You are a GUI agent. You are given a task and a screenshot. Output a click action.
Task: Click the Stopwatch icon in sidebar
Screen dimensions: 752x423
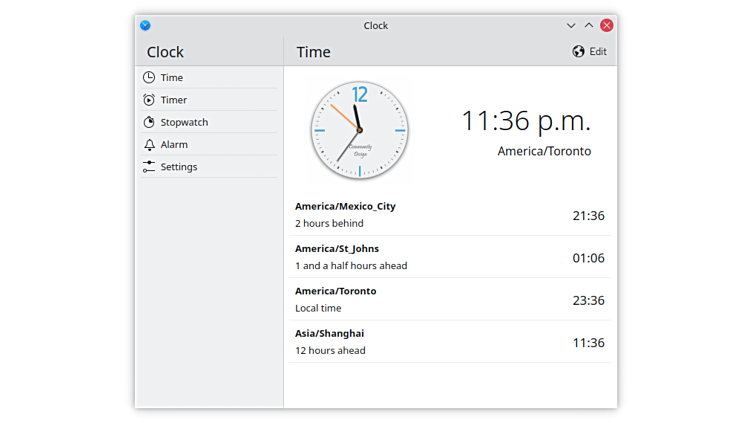[x=149, y=122]
